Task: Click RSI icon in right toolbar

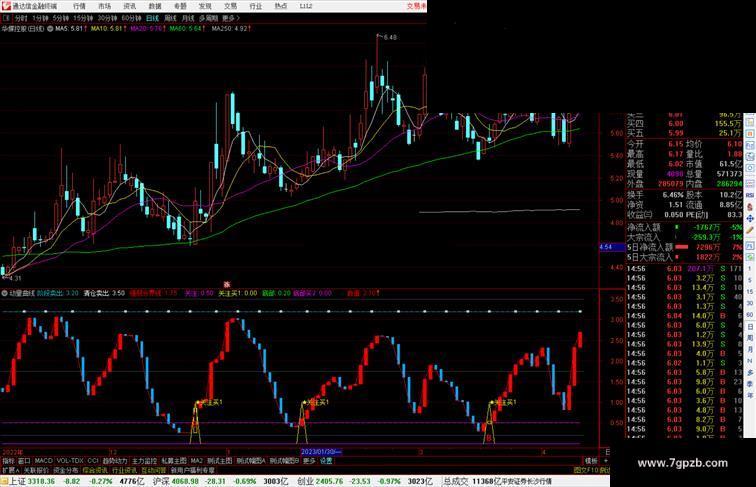Action: (x=750, y=195)
